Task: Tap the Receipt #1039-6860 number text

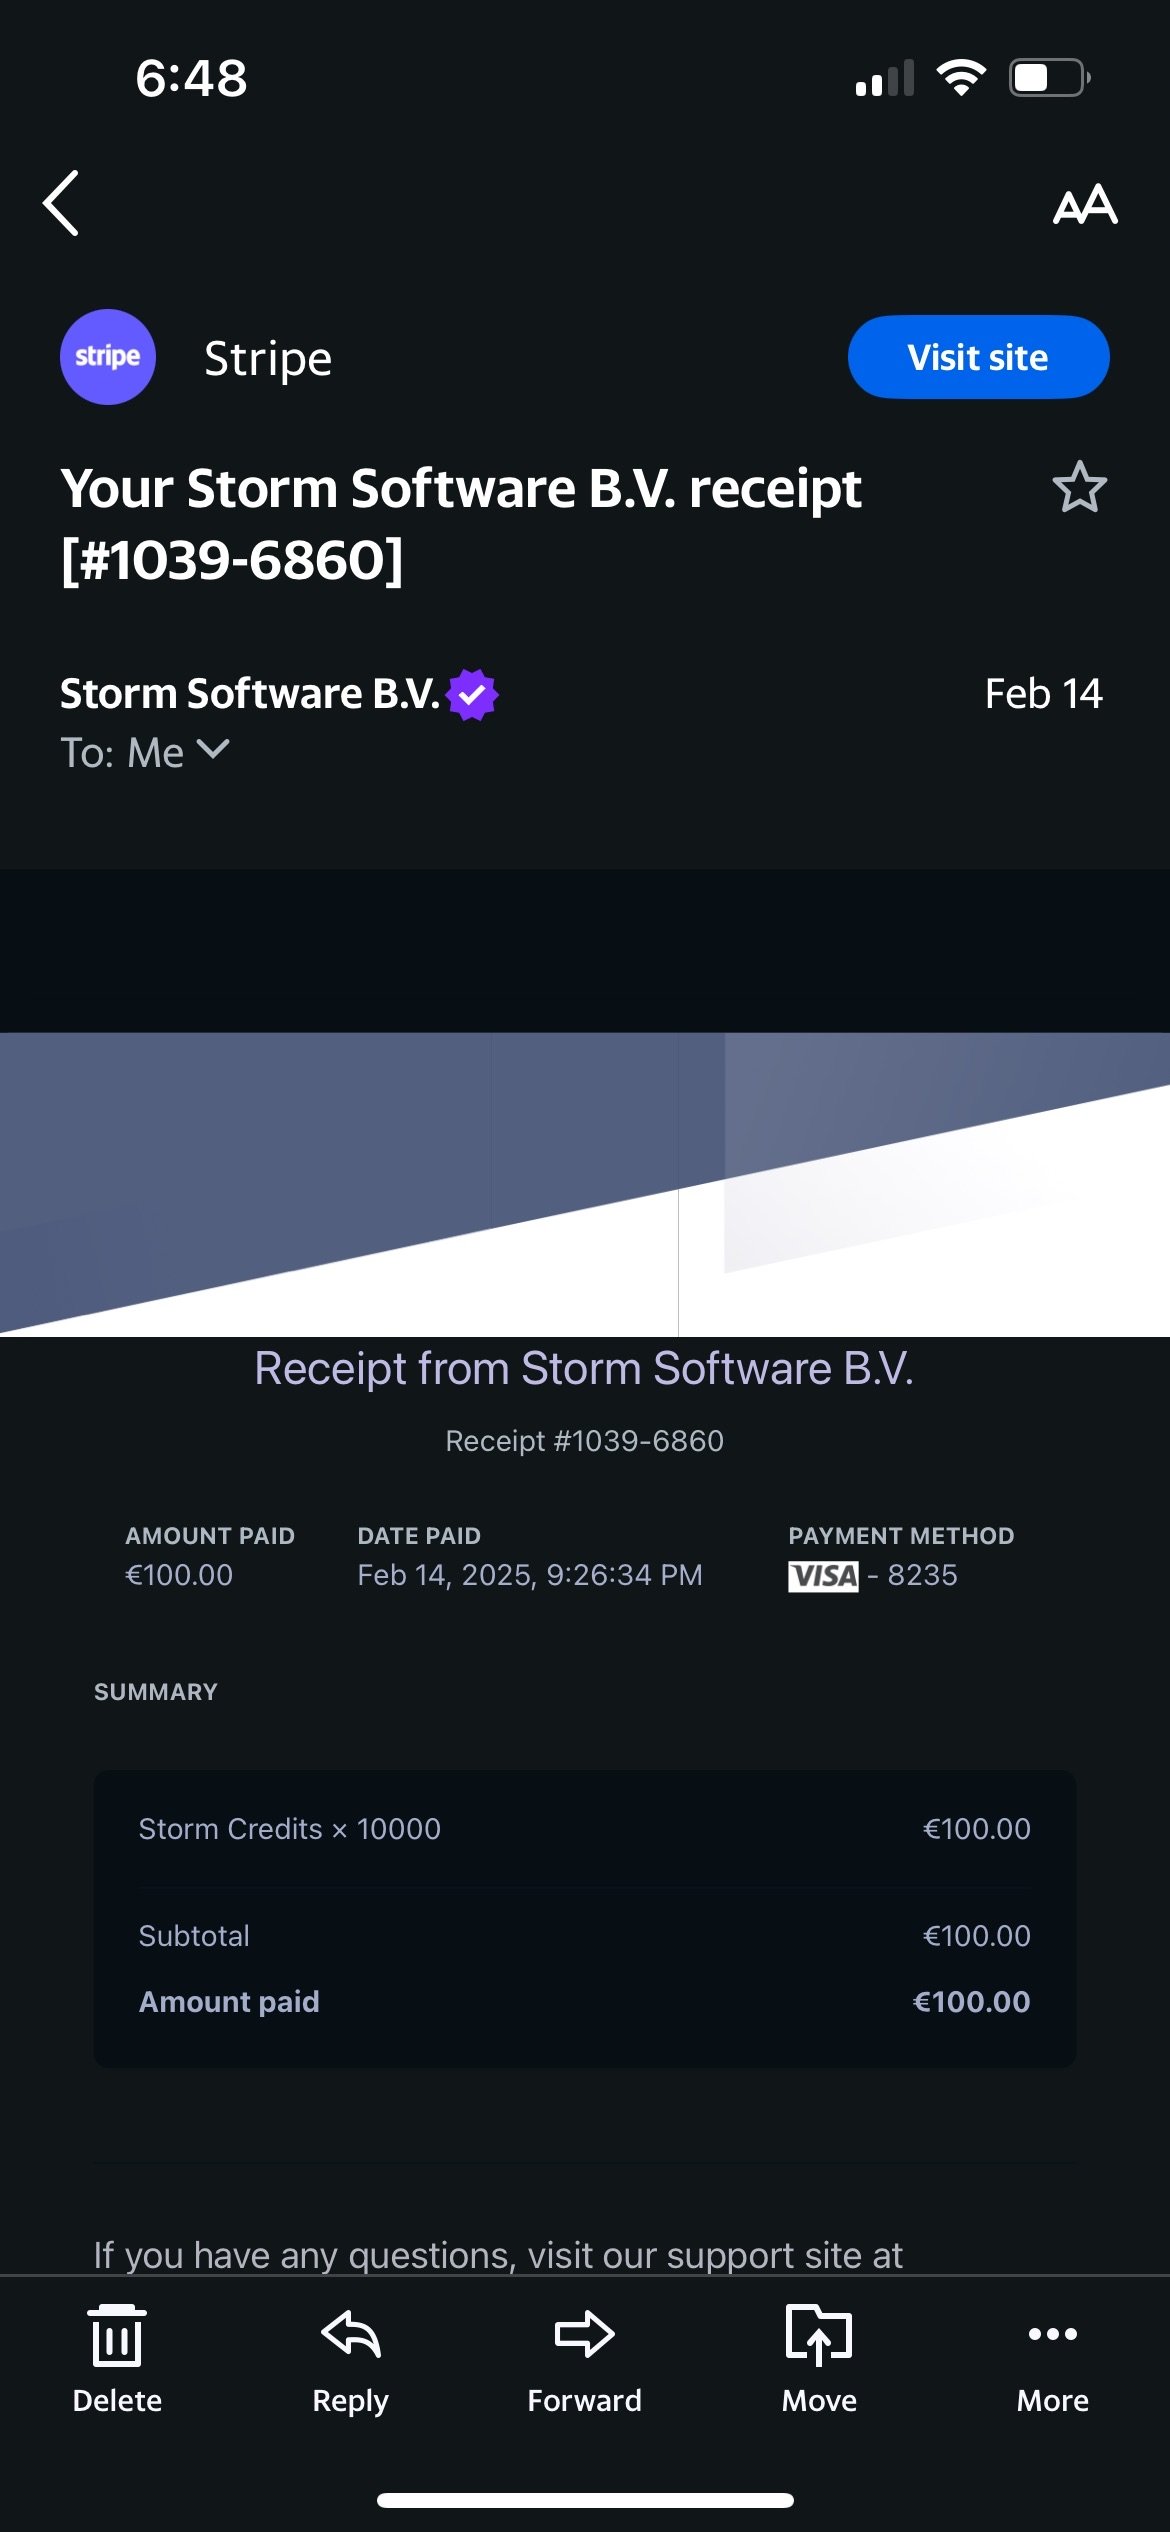Action: 584,1441
